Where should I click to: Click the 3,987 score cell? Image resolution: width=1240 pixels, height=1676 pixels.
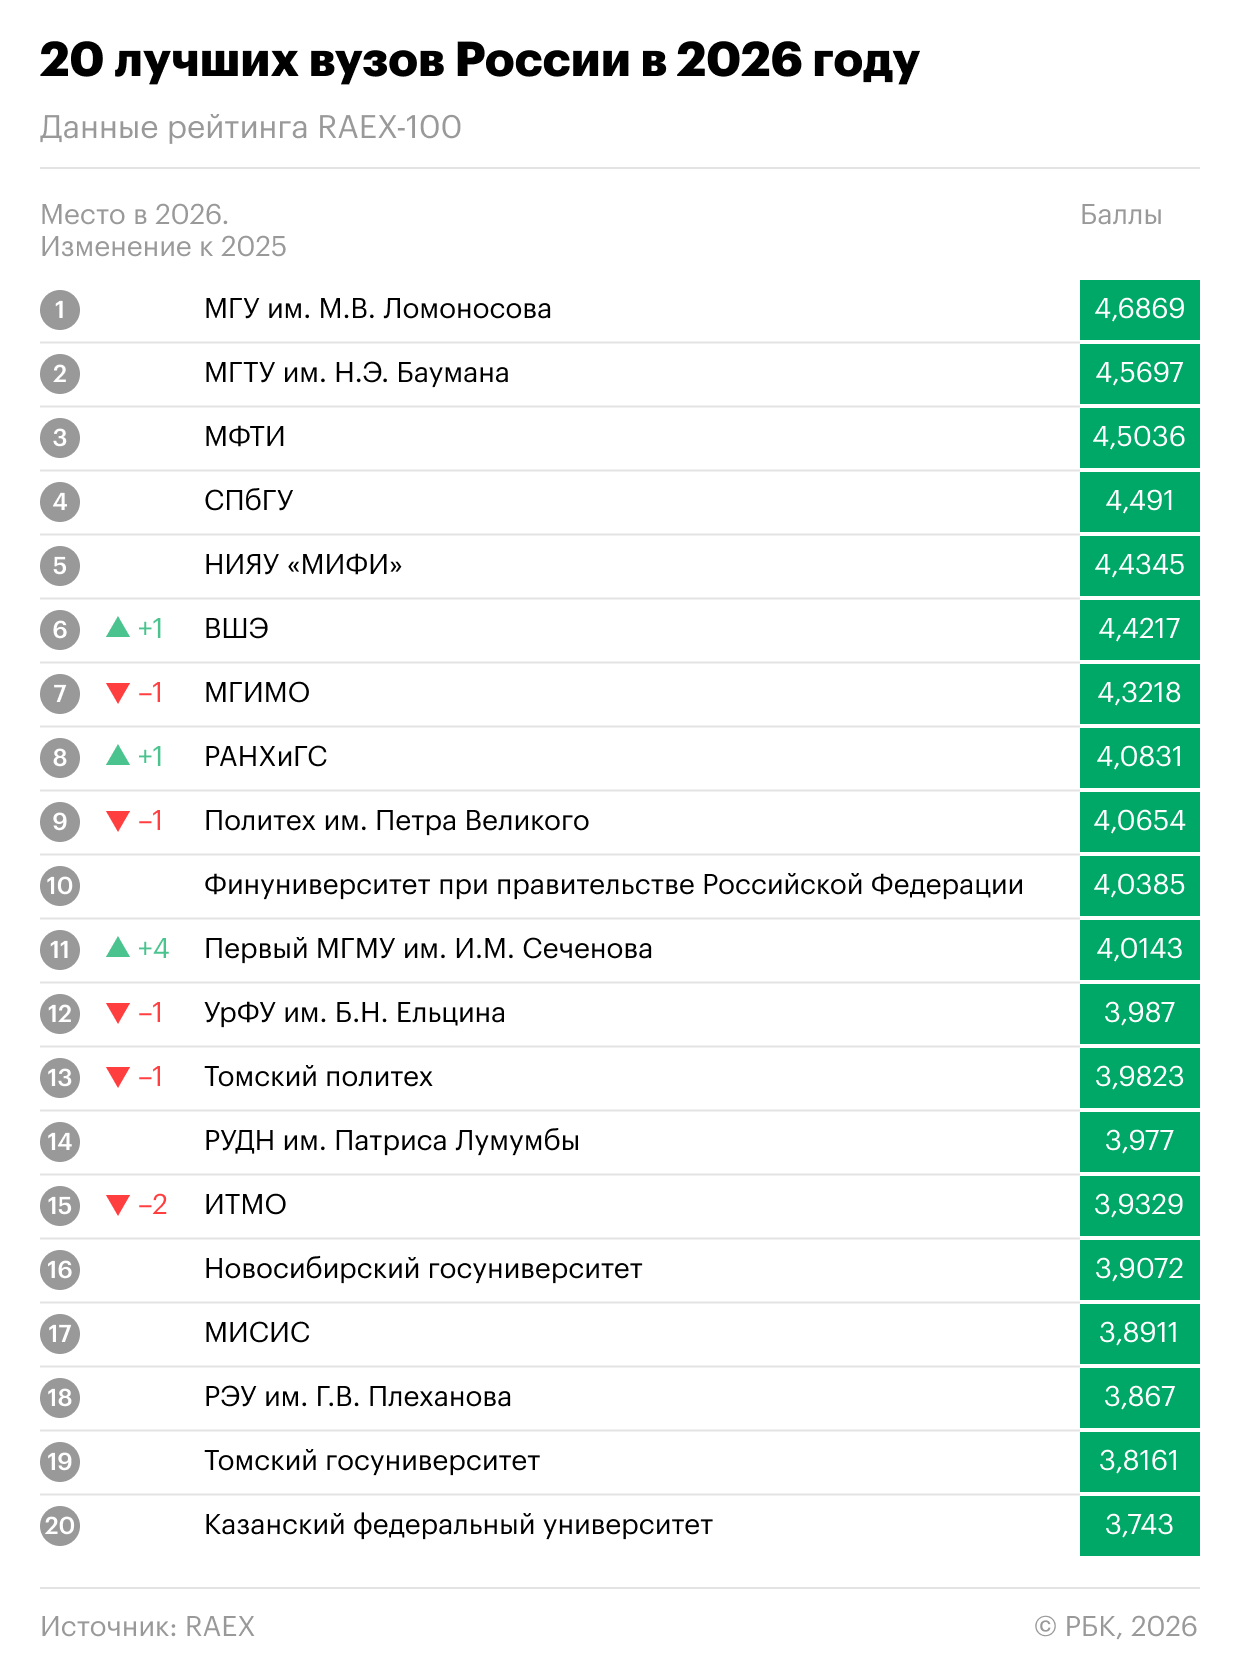pos(1140,1014)
